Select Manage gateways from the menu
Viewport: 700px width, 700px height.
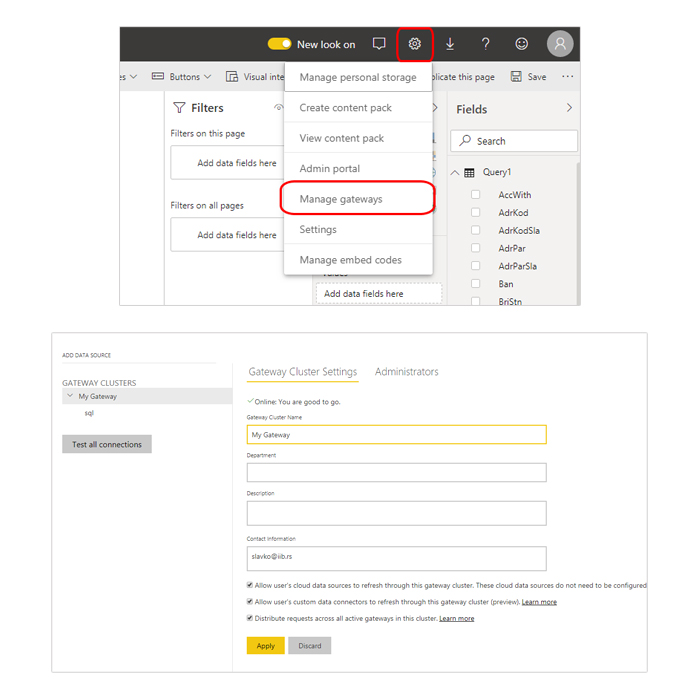[341, 199]
